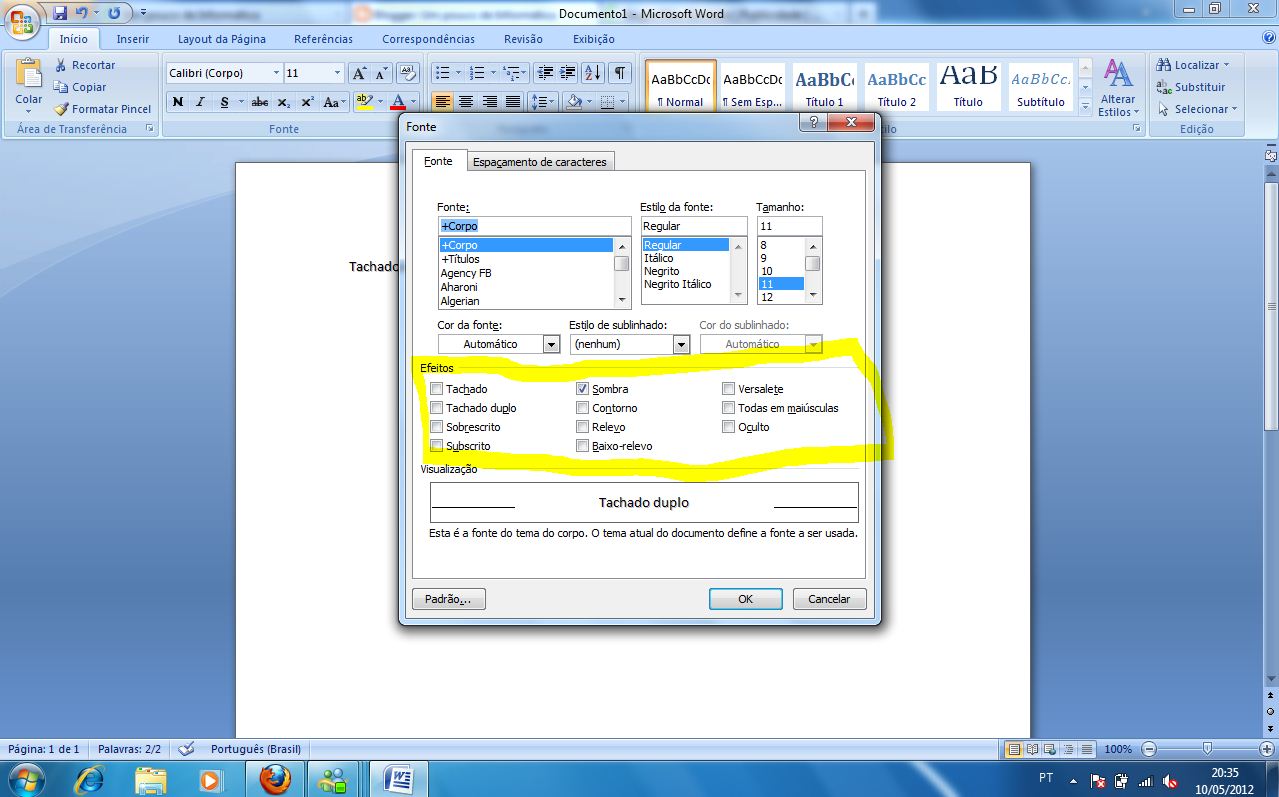Click the Increase Indent icon
Screen dimensions: 1279x797
(567, 73)
